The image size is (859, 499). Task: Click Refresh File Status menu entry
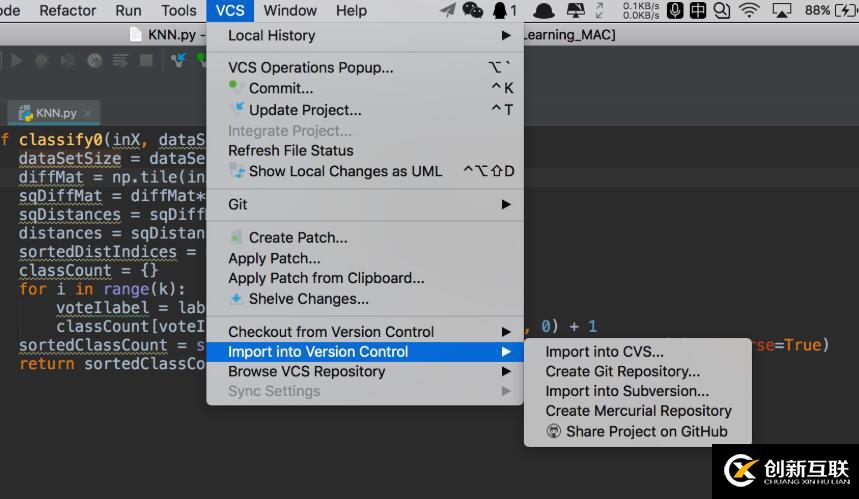pos(290,150)
